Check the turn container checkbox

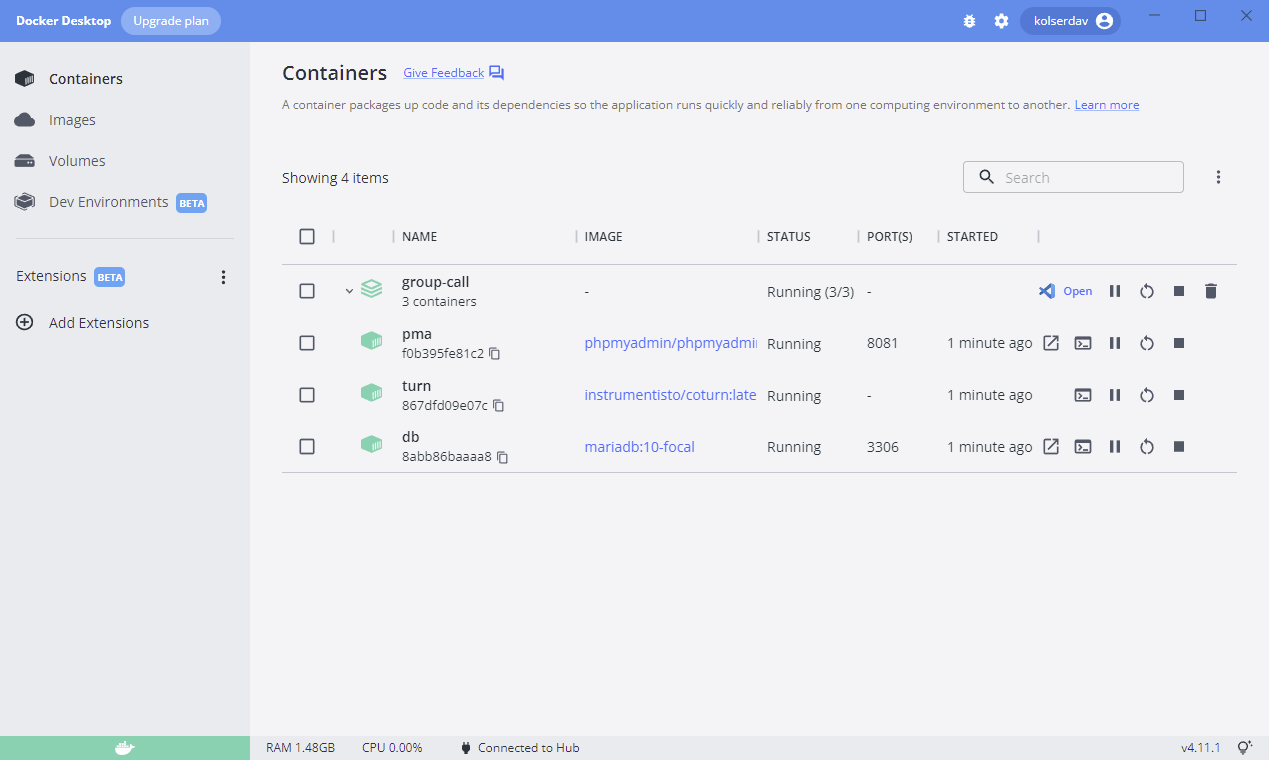coord(307,395)
